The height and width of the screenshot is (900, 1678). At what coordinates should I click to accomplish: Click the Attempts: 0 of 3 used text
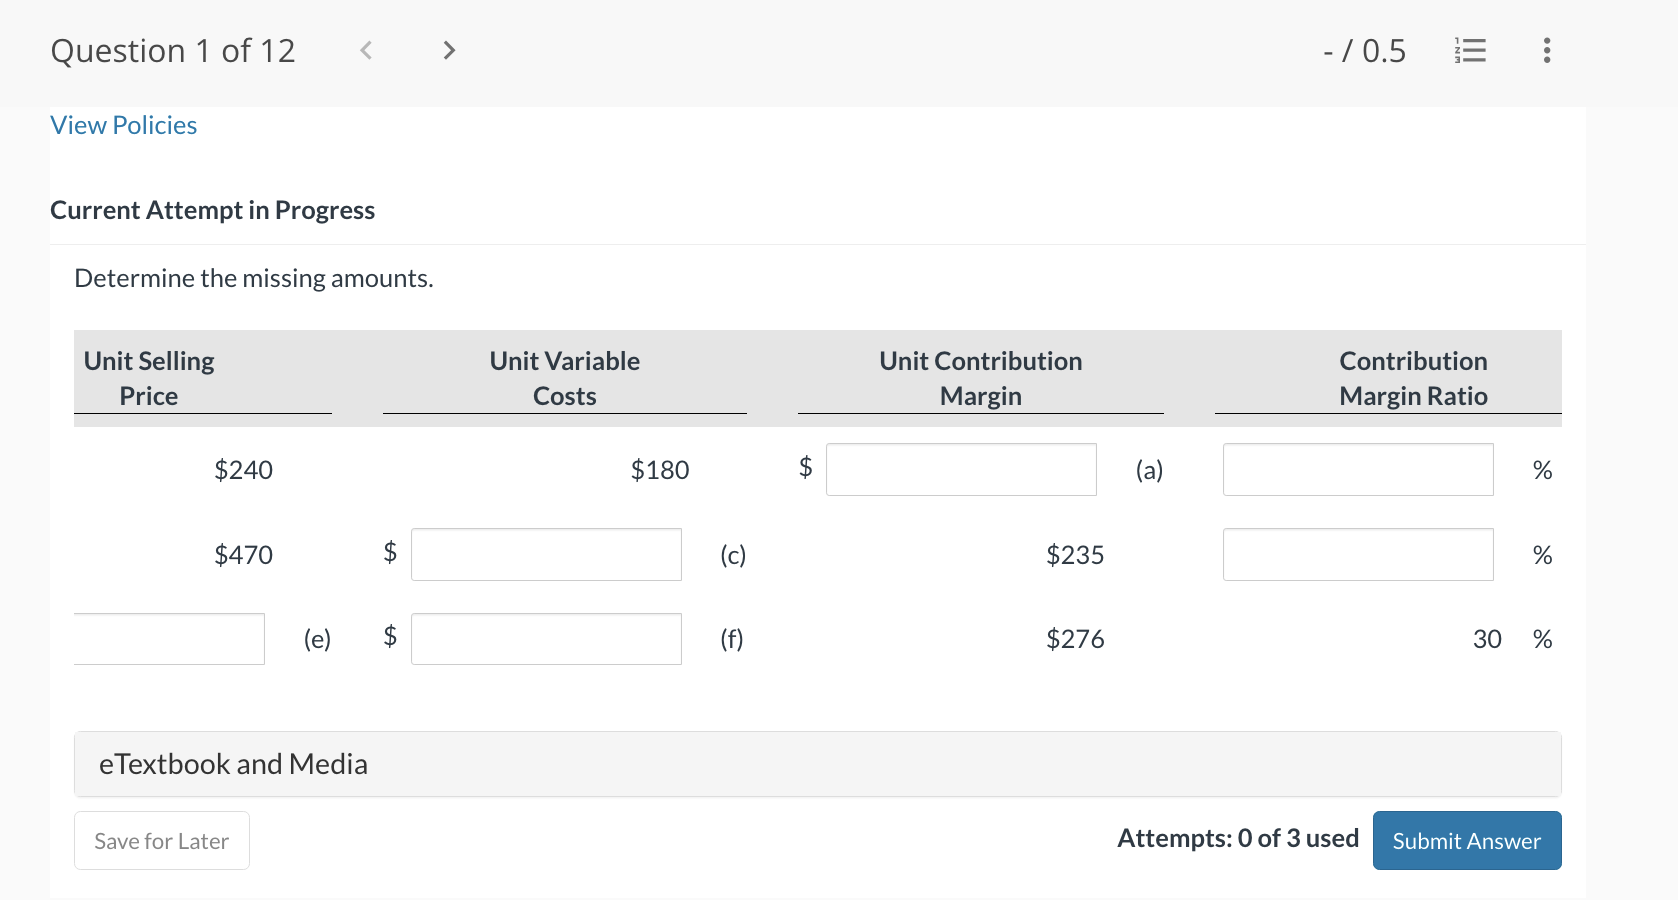(x=1237, y=838)
